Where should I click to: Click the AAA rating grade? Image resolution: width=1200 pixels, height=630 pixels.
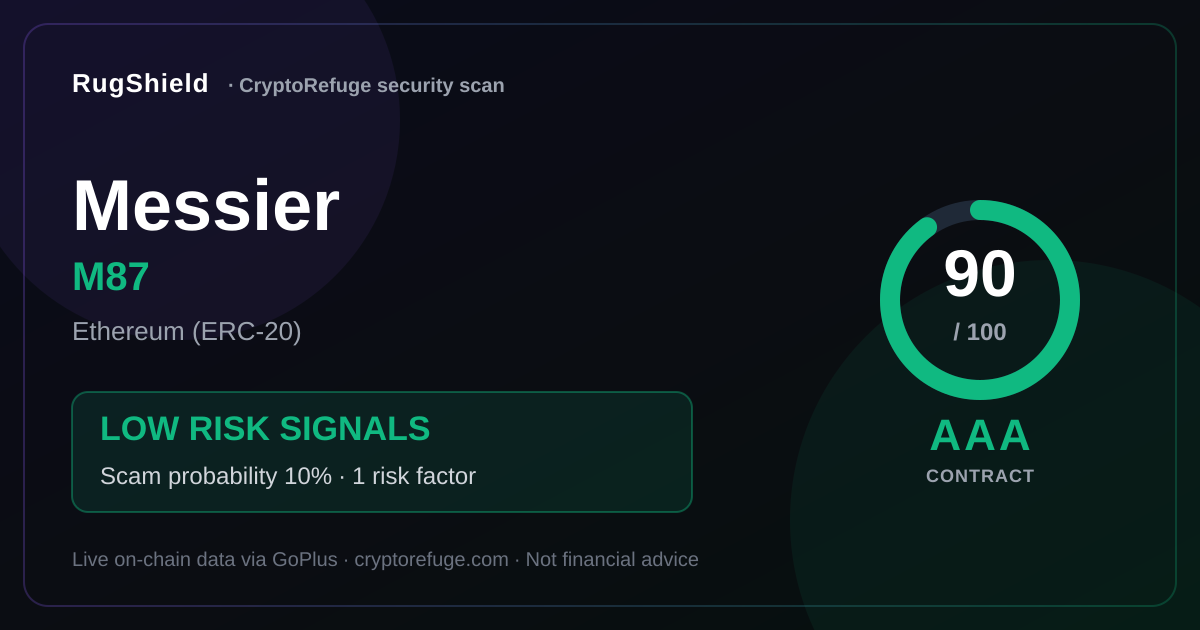click(x=980, y=435)
